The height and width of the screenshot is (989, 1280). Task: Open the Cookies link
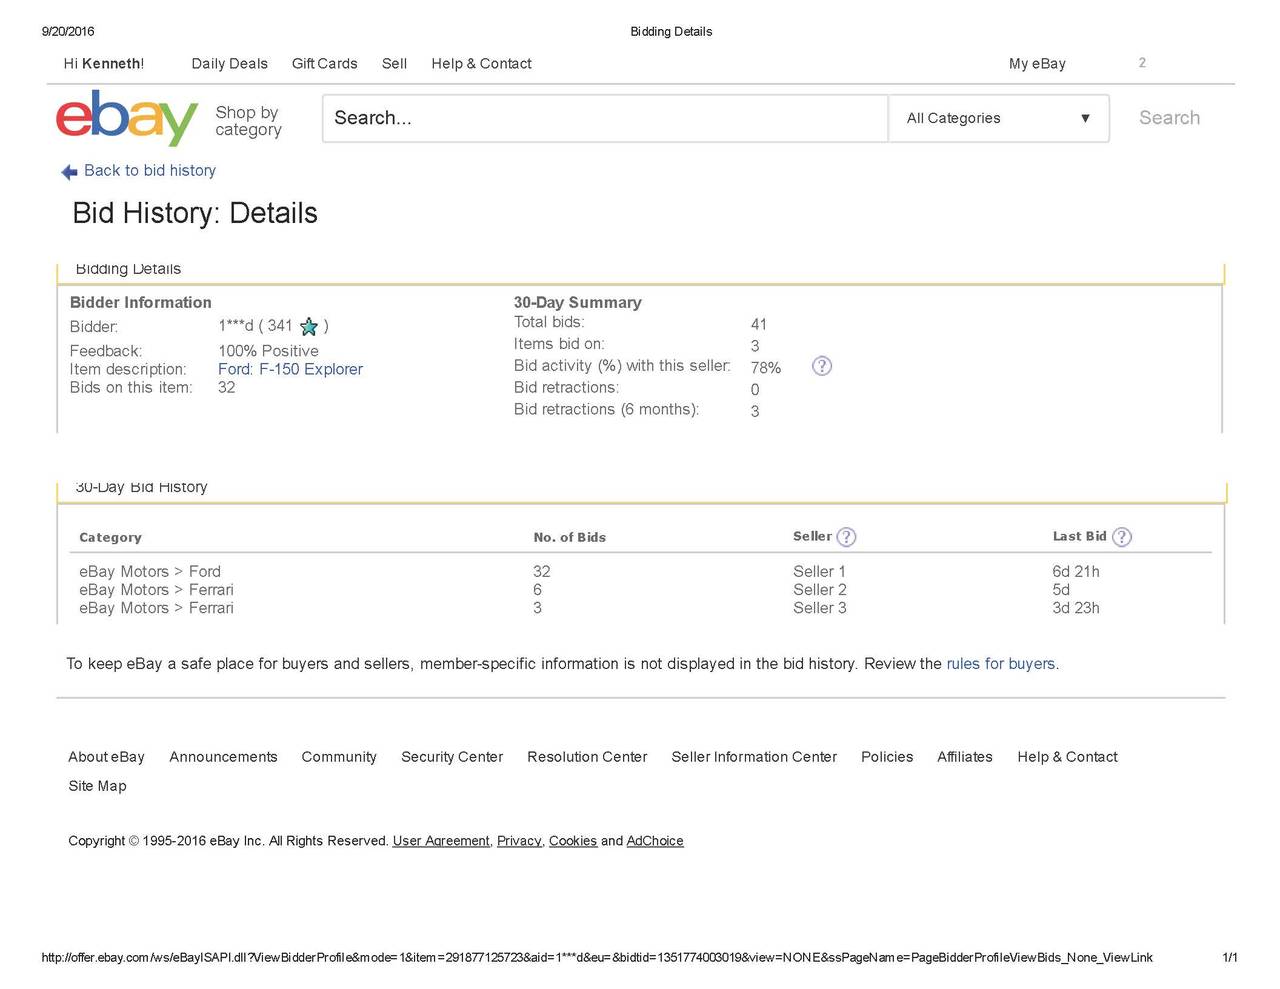[573, 841]
